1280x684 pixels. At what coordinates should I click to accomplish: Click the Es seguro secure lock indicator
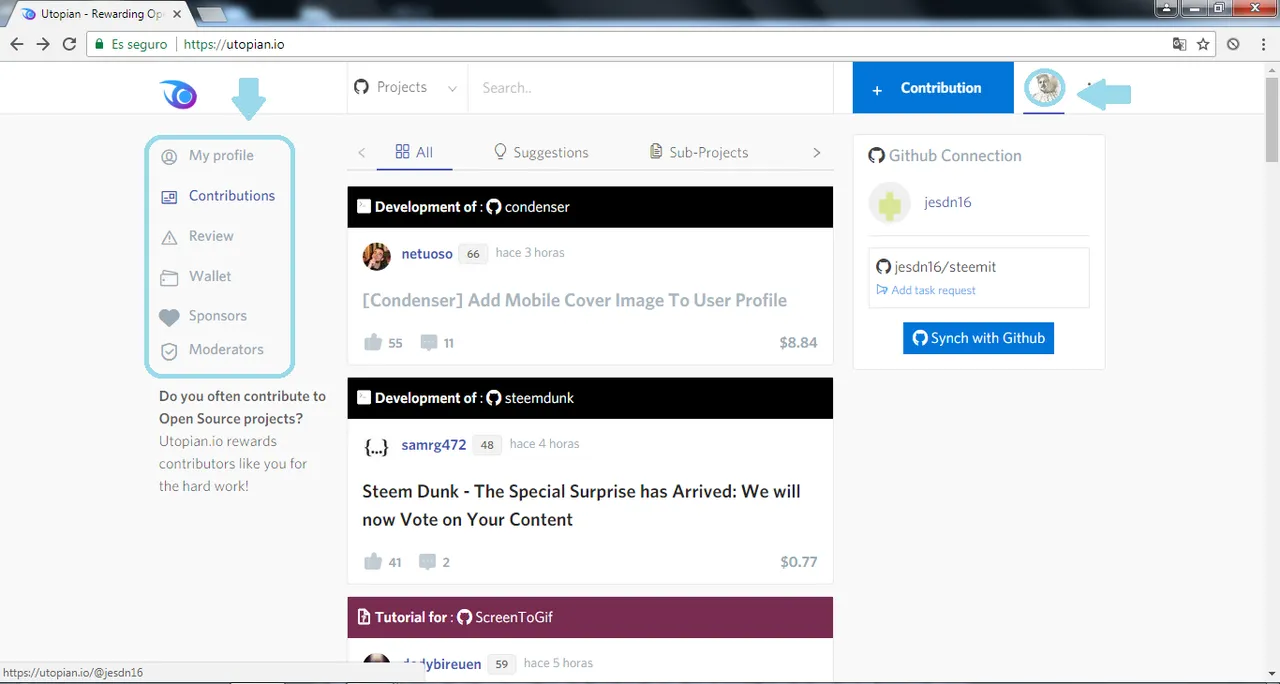click(131, 44)
